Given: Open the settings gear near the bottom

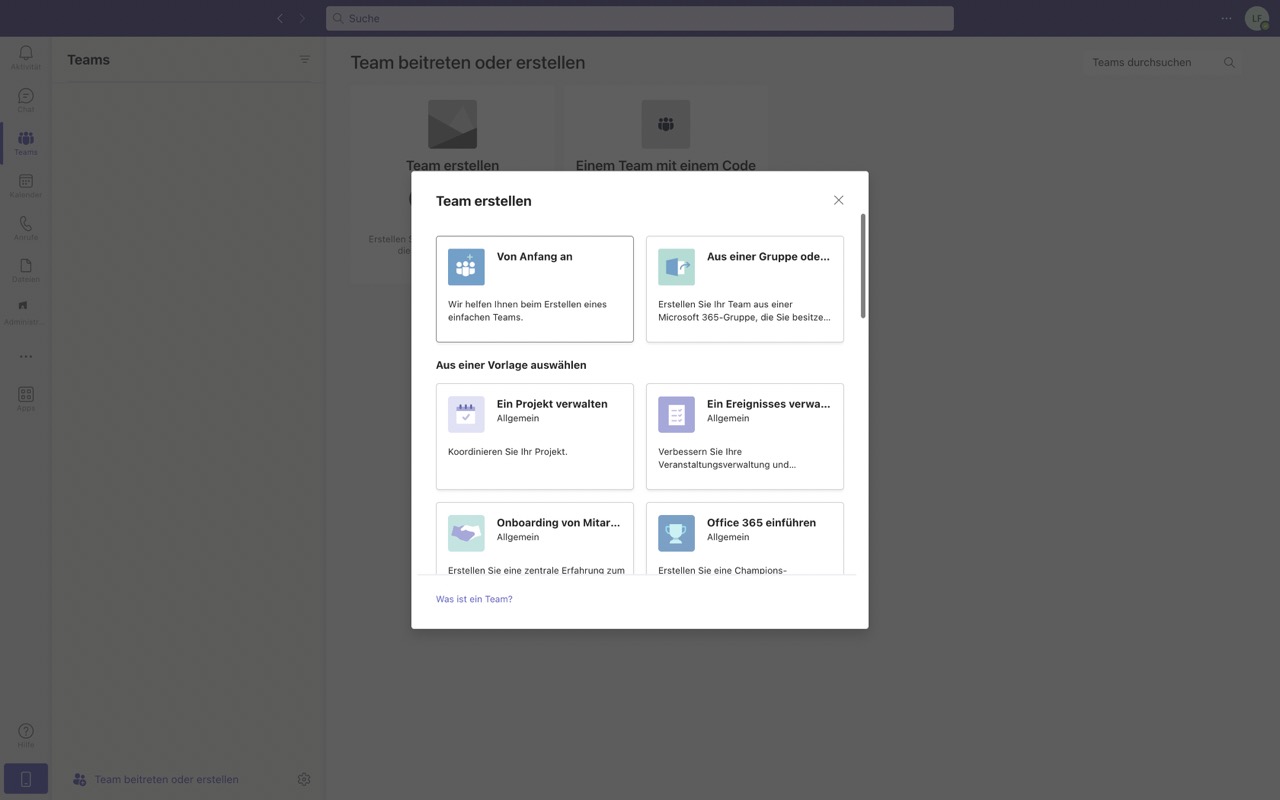Looking at the screenshot, I should [304, 778].
